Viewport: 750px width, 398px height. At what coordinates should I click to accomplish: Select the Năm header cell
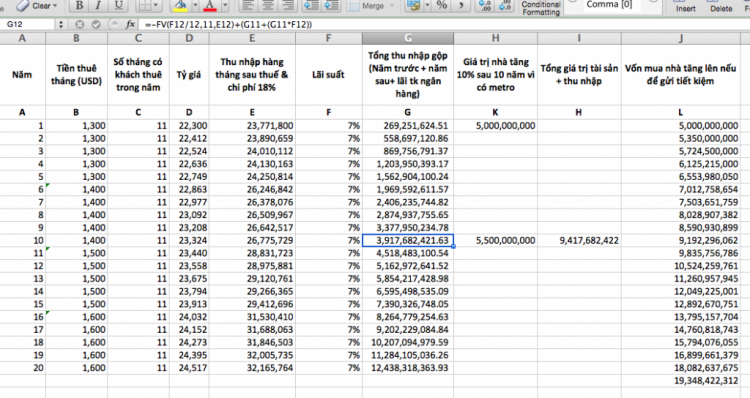pyautogui.click(x=22, y=75)
